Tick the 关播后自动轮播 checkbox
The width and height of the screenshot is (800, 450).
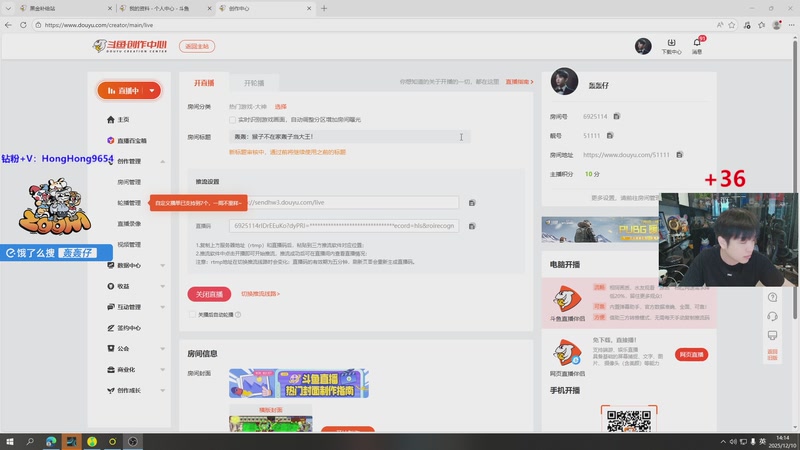click(192, 314)
